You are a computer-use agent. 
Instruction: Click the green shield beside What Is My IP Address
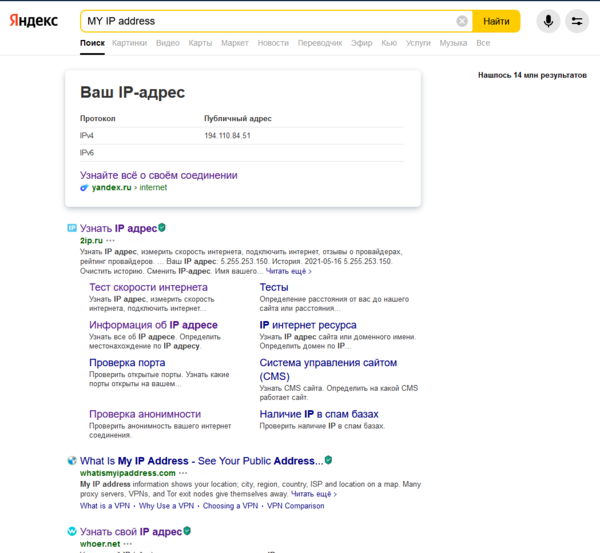(328, 460)
